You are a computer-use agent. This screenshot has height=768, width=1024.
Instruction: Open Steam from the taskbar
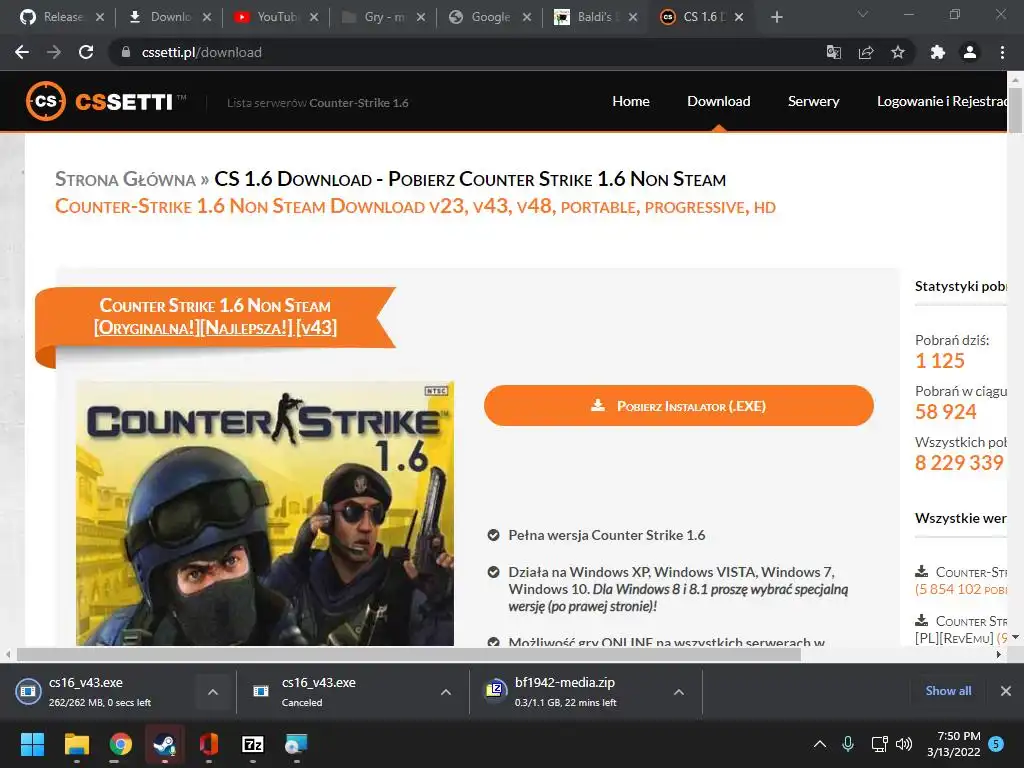tap(165, 744)
